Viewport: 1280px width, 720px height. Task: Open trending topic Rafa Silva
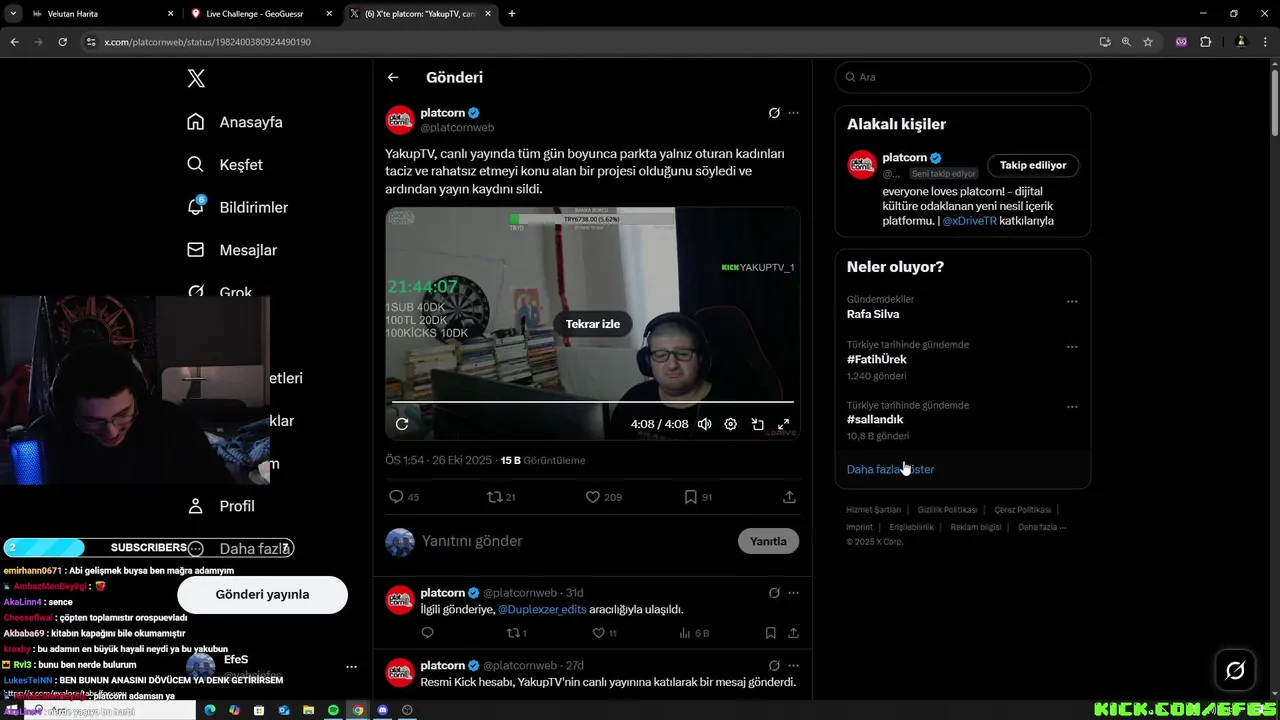(x=873, y=314)
